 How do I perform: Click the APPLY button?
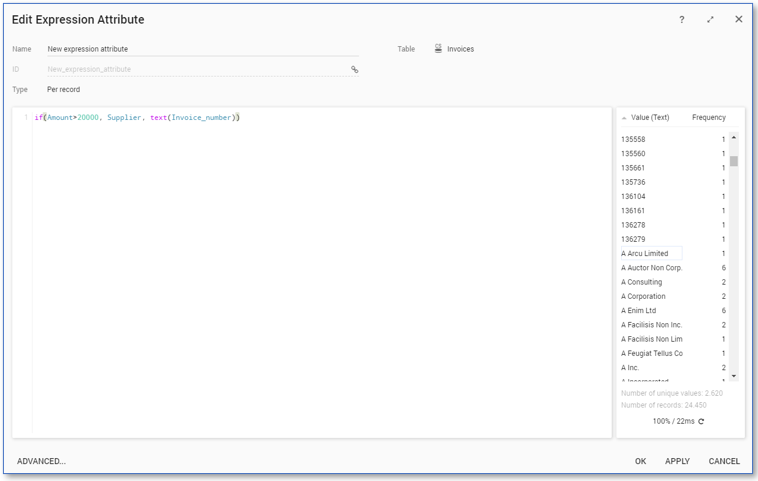tap(677, 461)
